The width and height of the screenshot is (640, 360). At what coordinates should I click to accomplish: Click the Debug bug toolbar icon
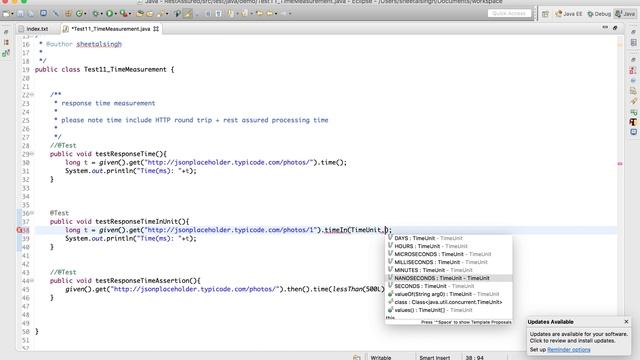(96, 13)
